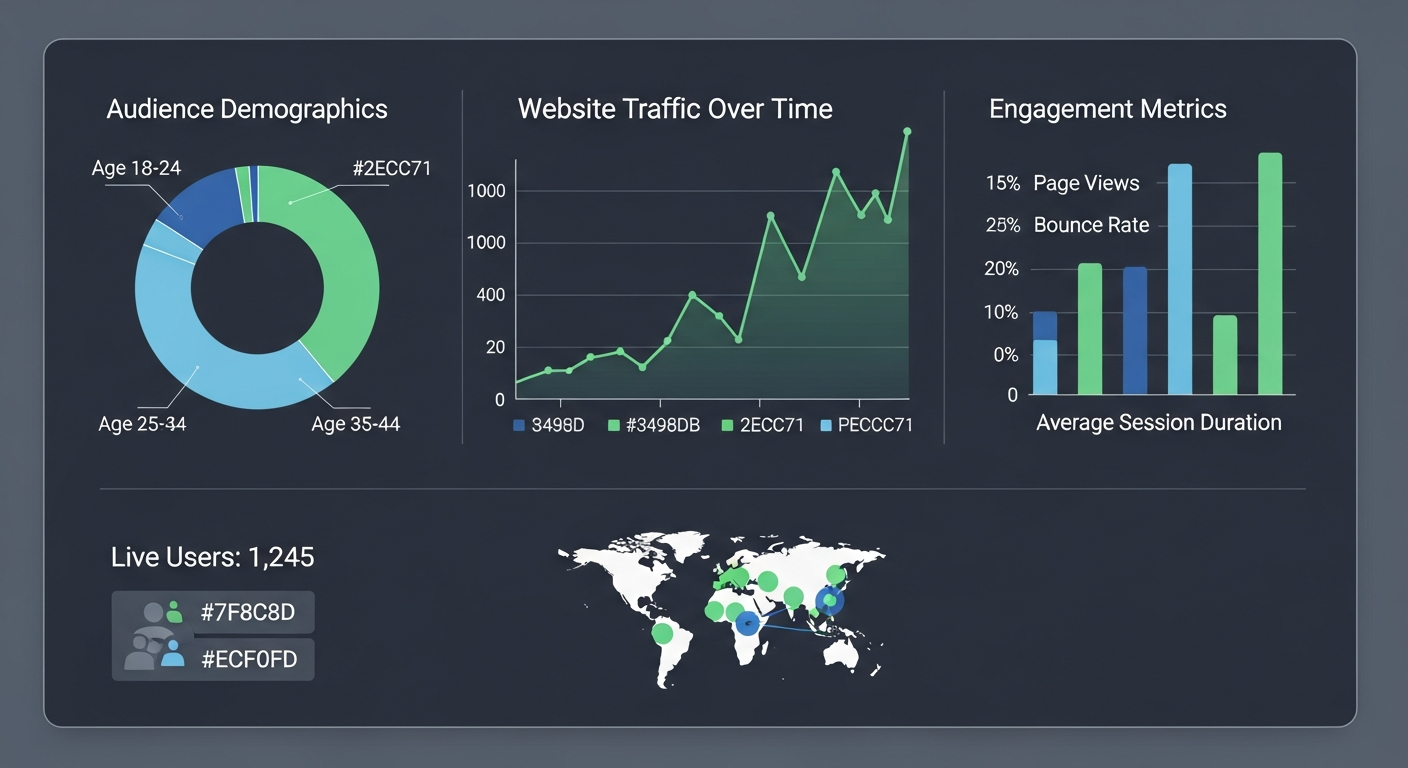Click the Live Users: 1,245 counter
The width and height of the screenshot is (1408, 768).
click(211, 557)
